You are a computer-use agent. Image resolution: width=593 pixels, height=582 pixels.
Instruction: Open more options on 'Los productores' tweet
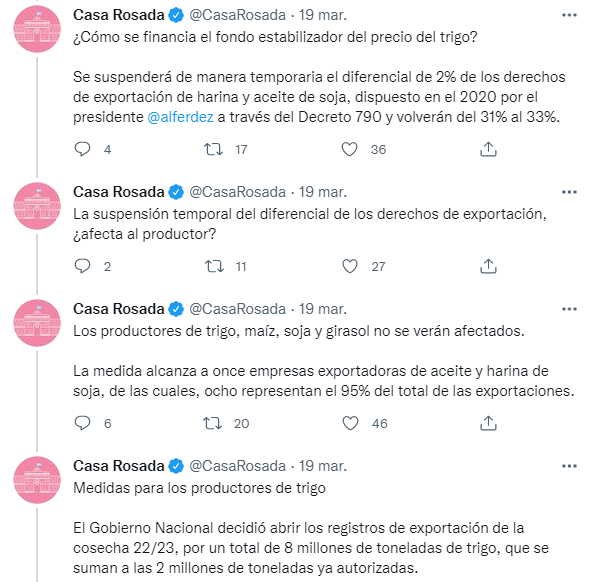click(x=569, y=309)
